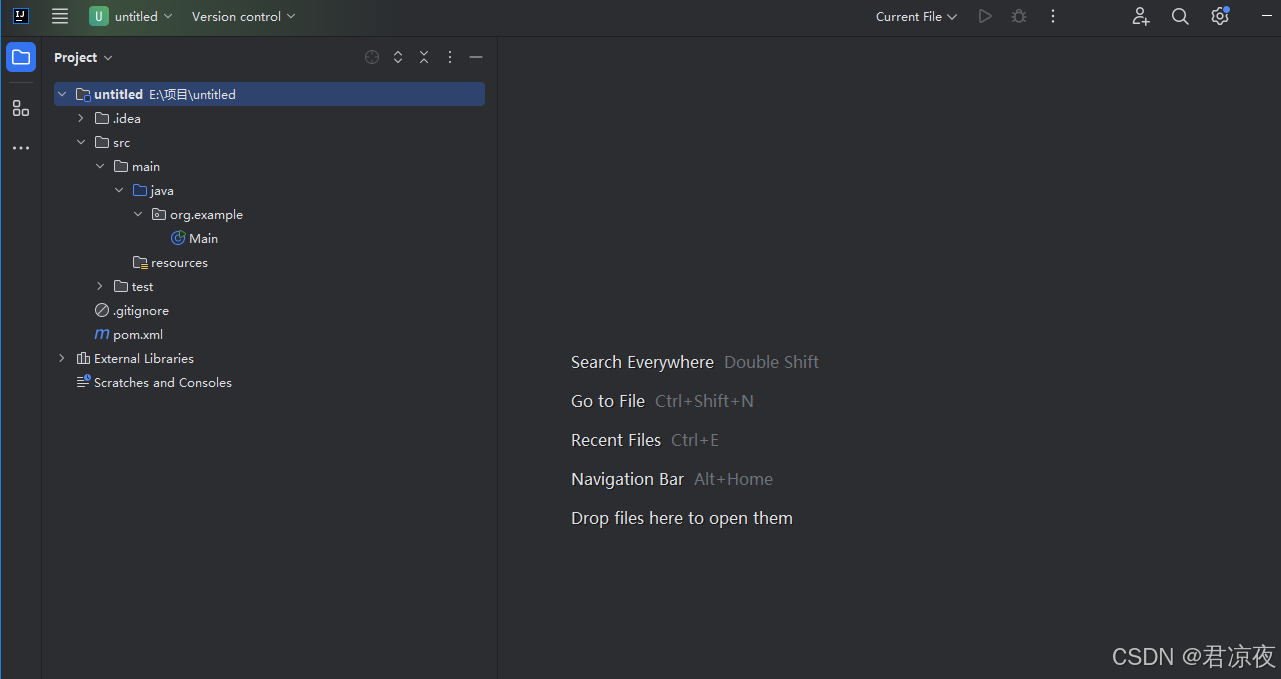Toggle the Project tool window button

click(21, 57)
